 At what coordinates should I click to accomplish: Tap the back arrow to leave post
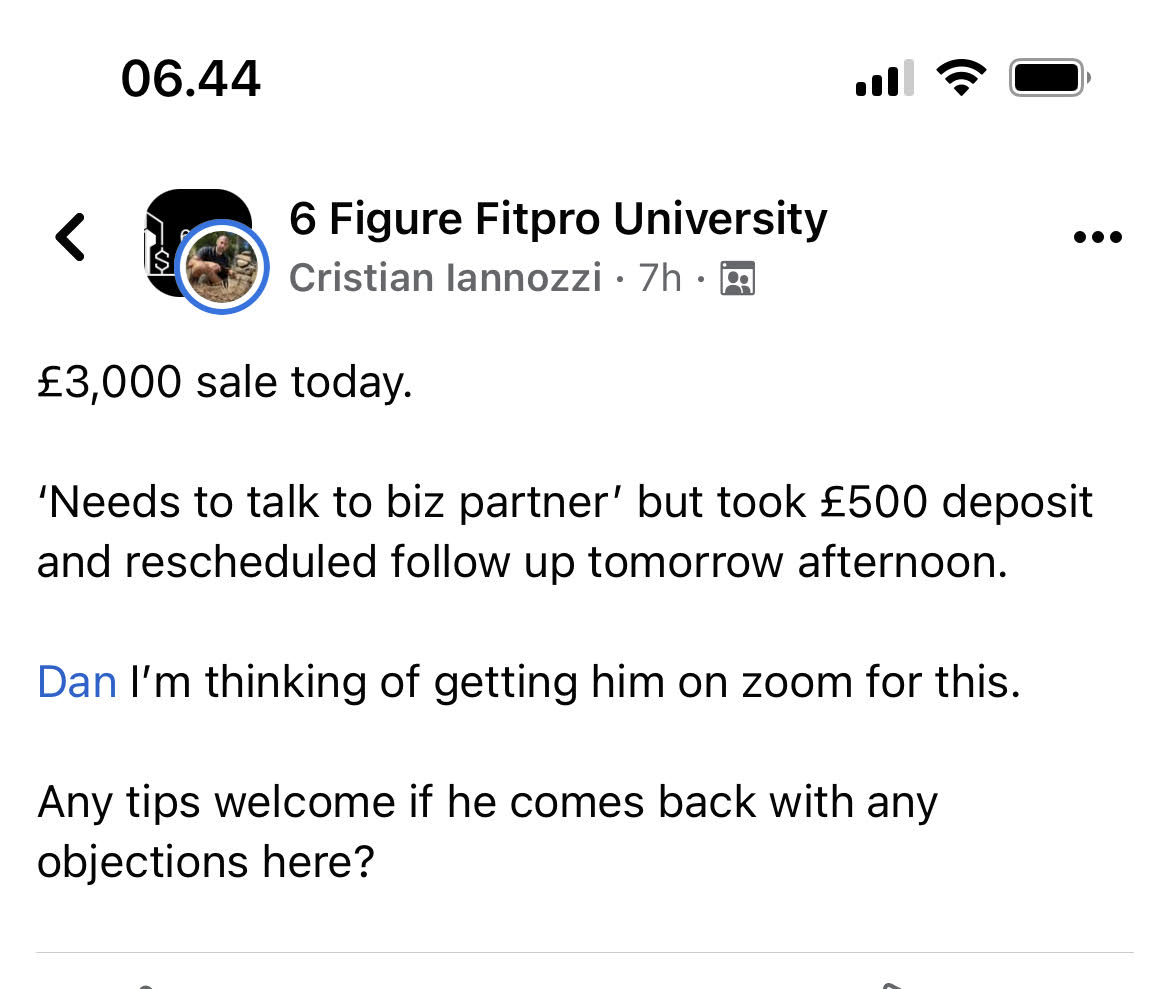[x=70, y=237]
